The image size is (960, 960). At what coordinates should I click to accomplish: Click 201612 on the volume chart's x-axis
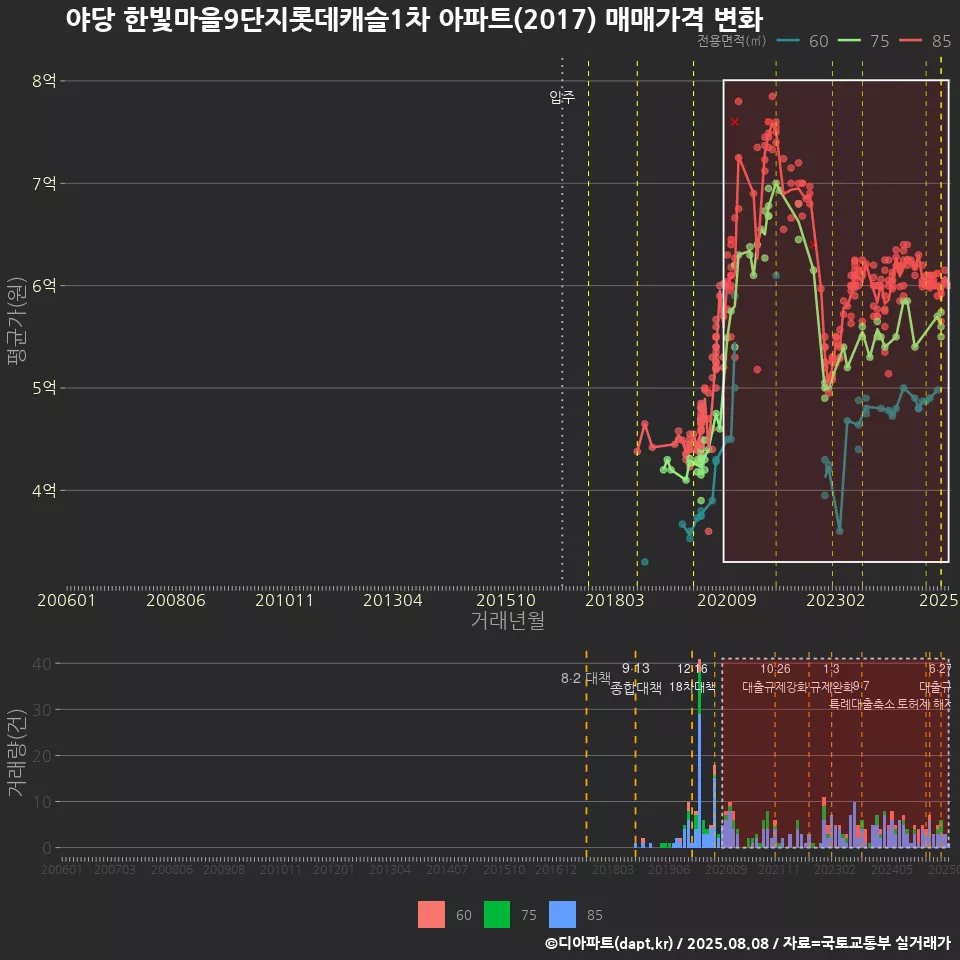[x=556, y=869]
